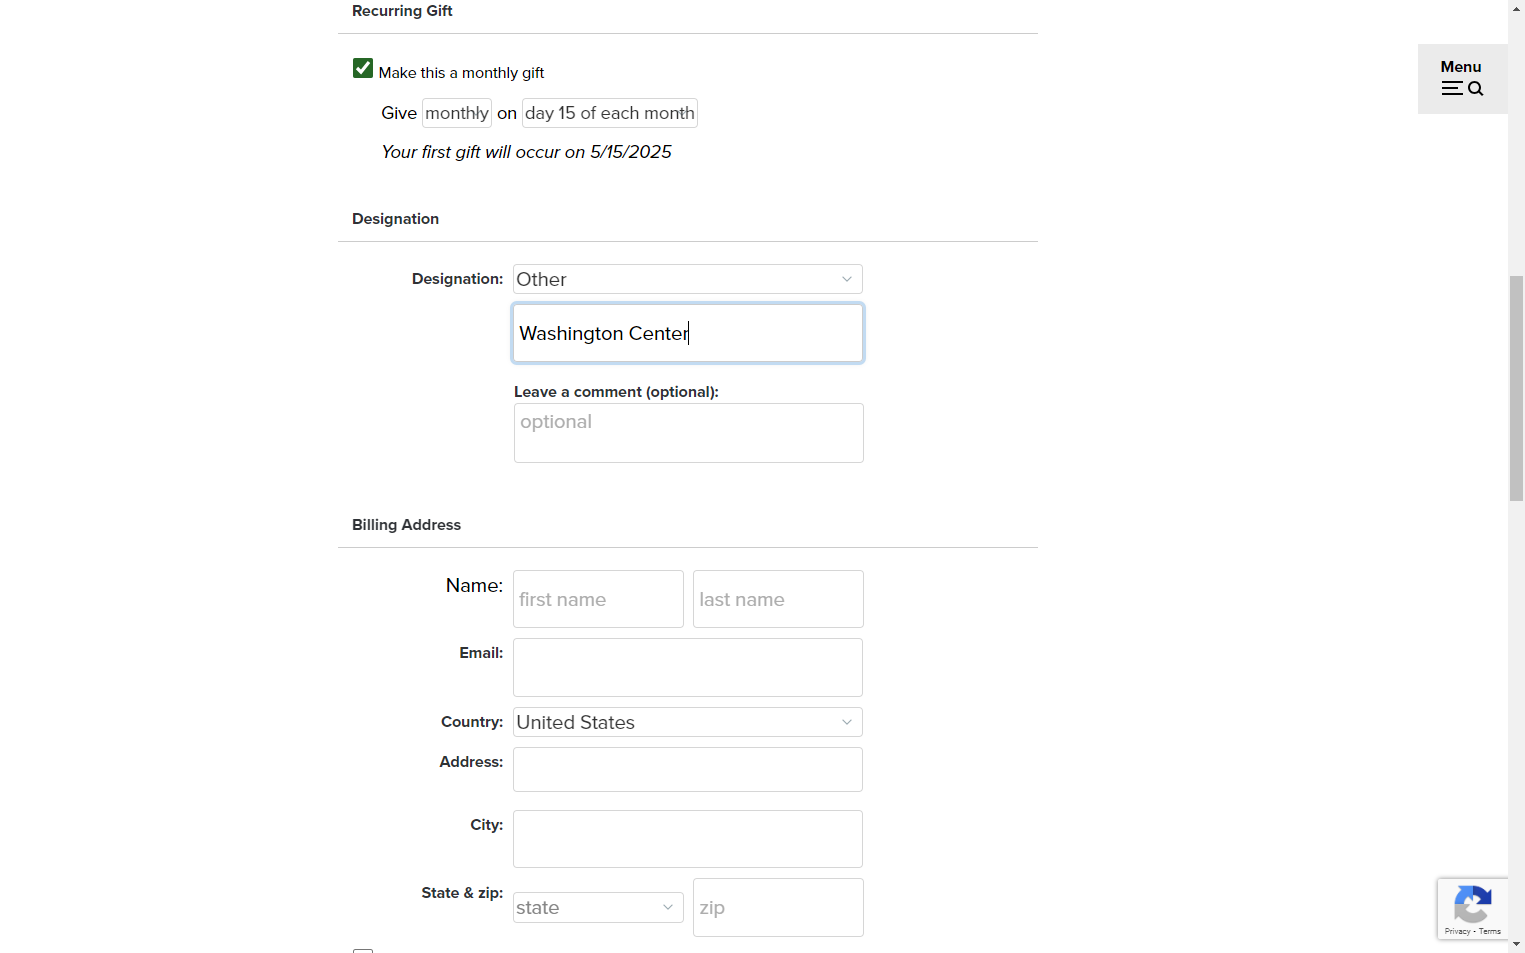Click the Washington Center designation text field
The image size is (1525, 953).
point(688,333)
